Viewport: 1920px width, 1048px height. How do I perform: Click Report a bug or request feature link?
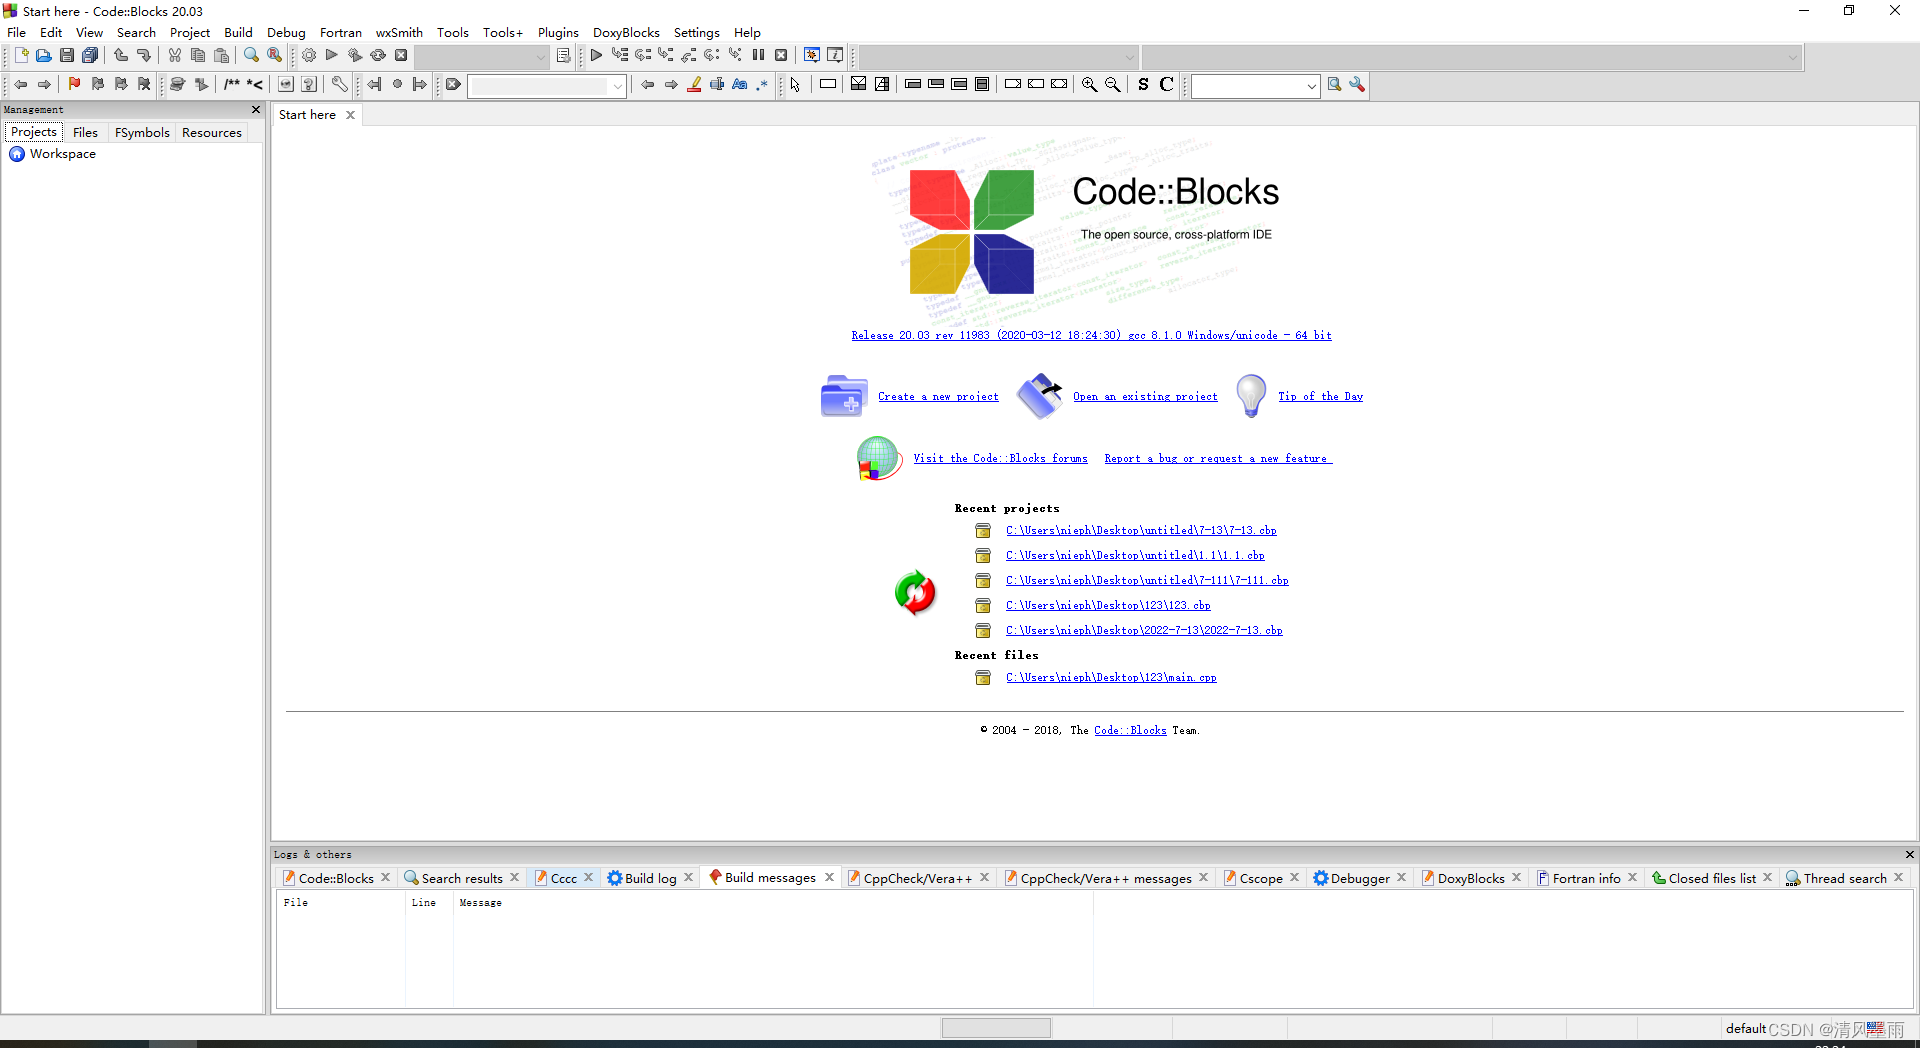coord(1218,459)
